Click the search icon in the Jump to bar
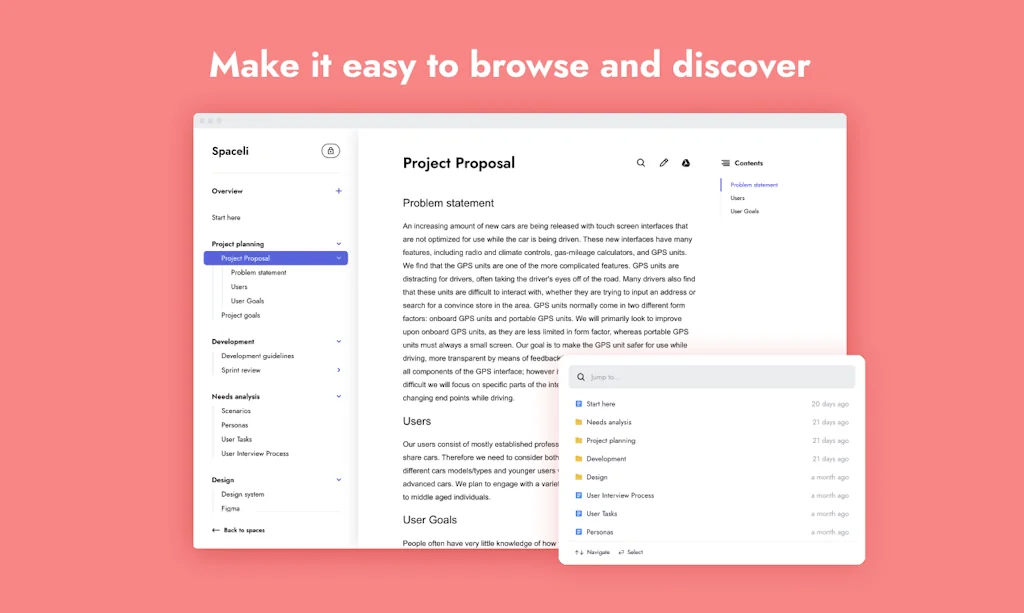The width and height of the screenshot is (1024, 613). (x=581, y=376)
